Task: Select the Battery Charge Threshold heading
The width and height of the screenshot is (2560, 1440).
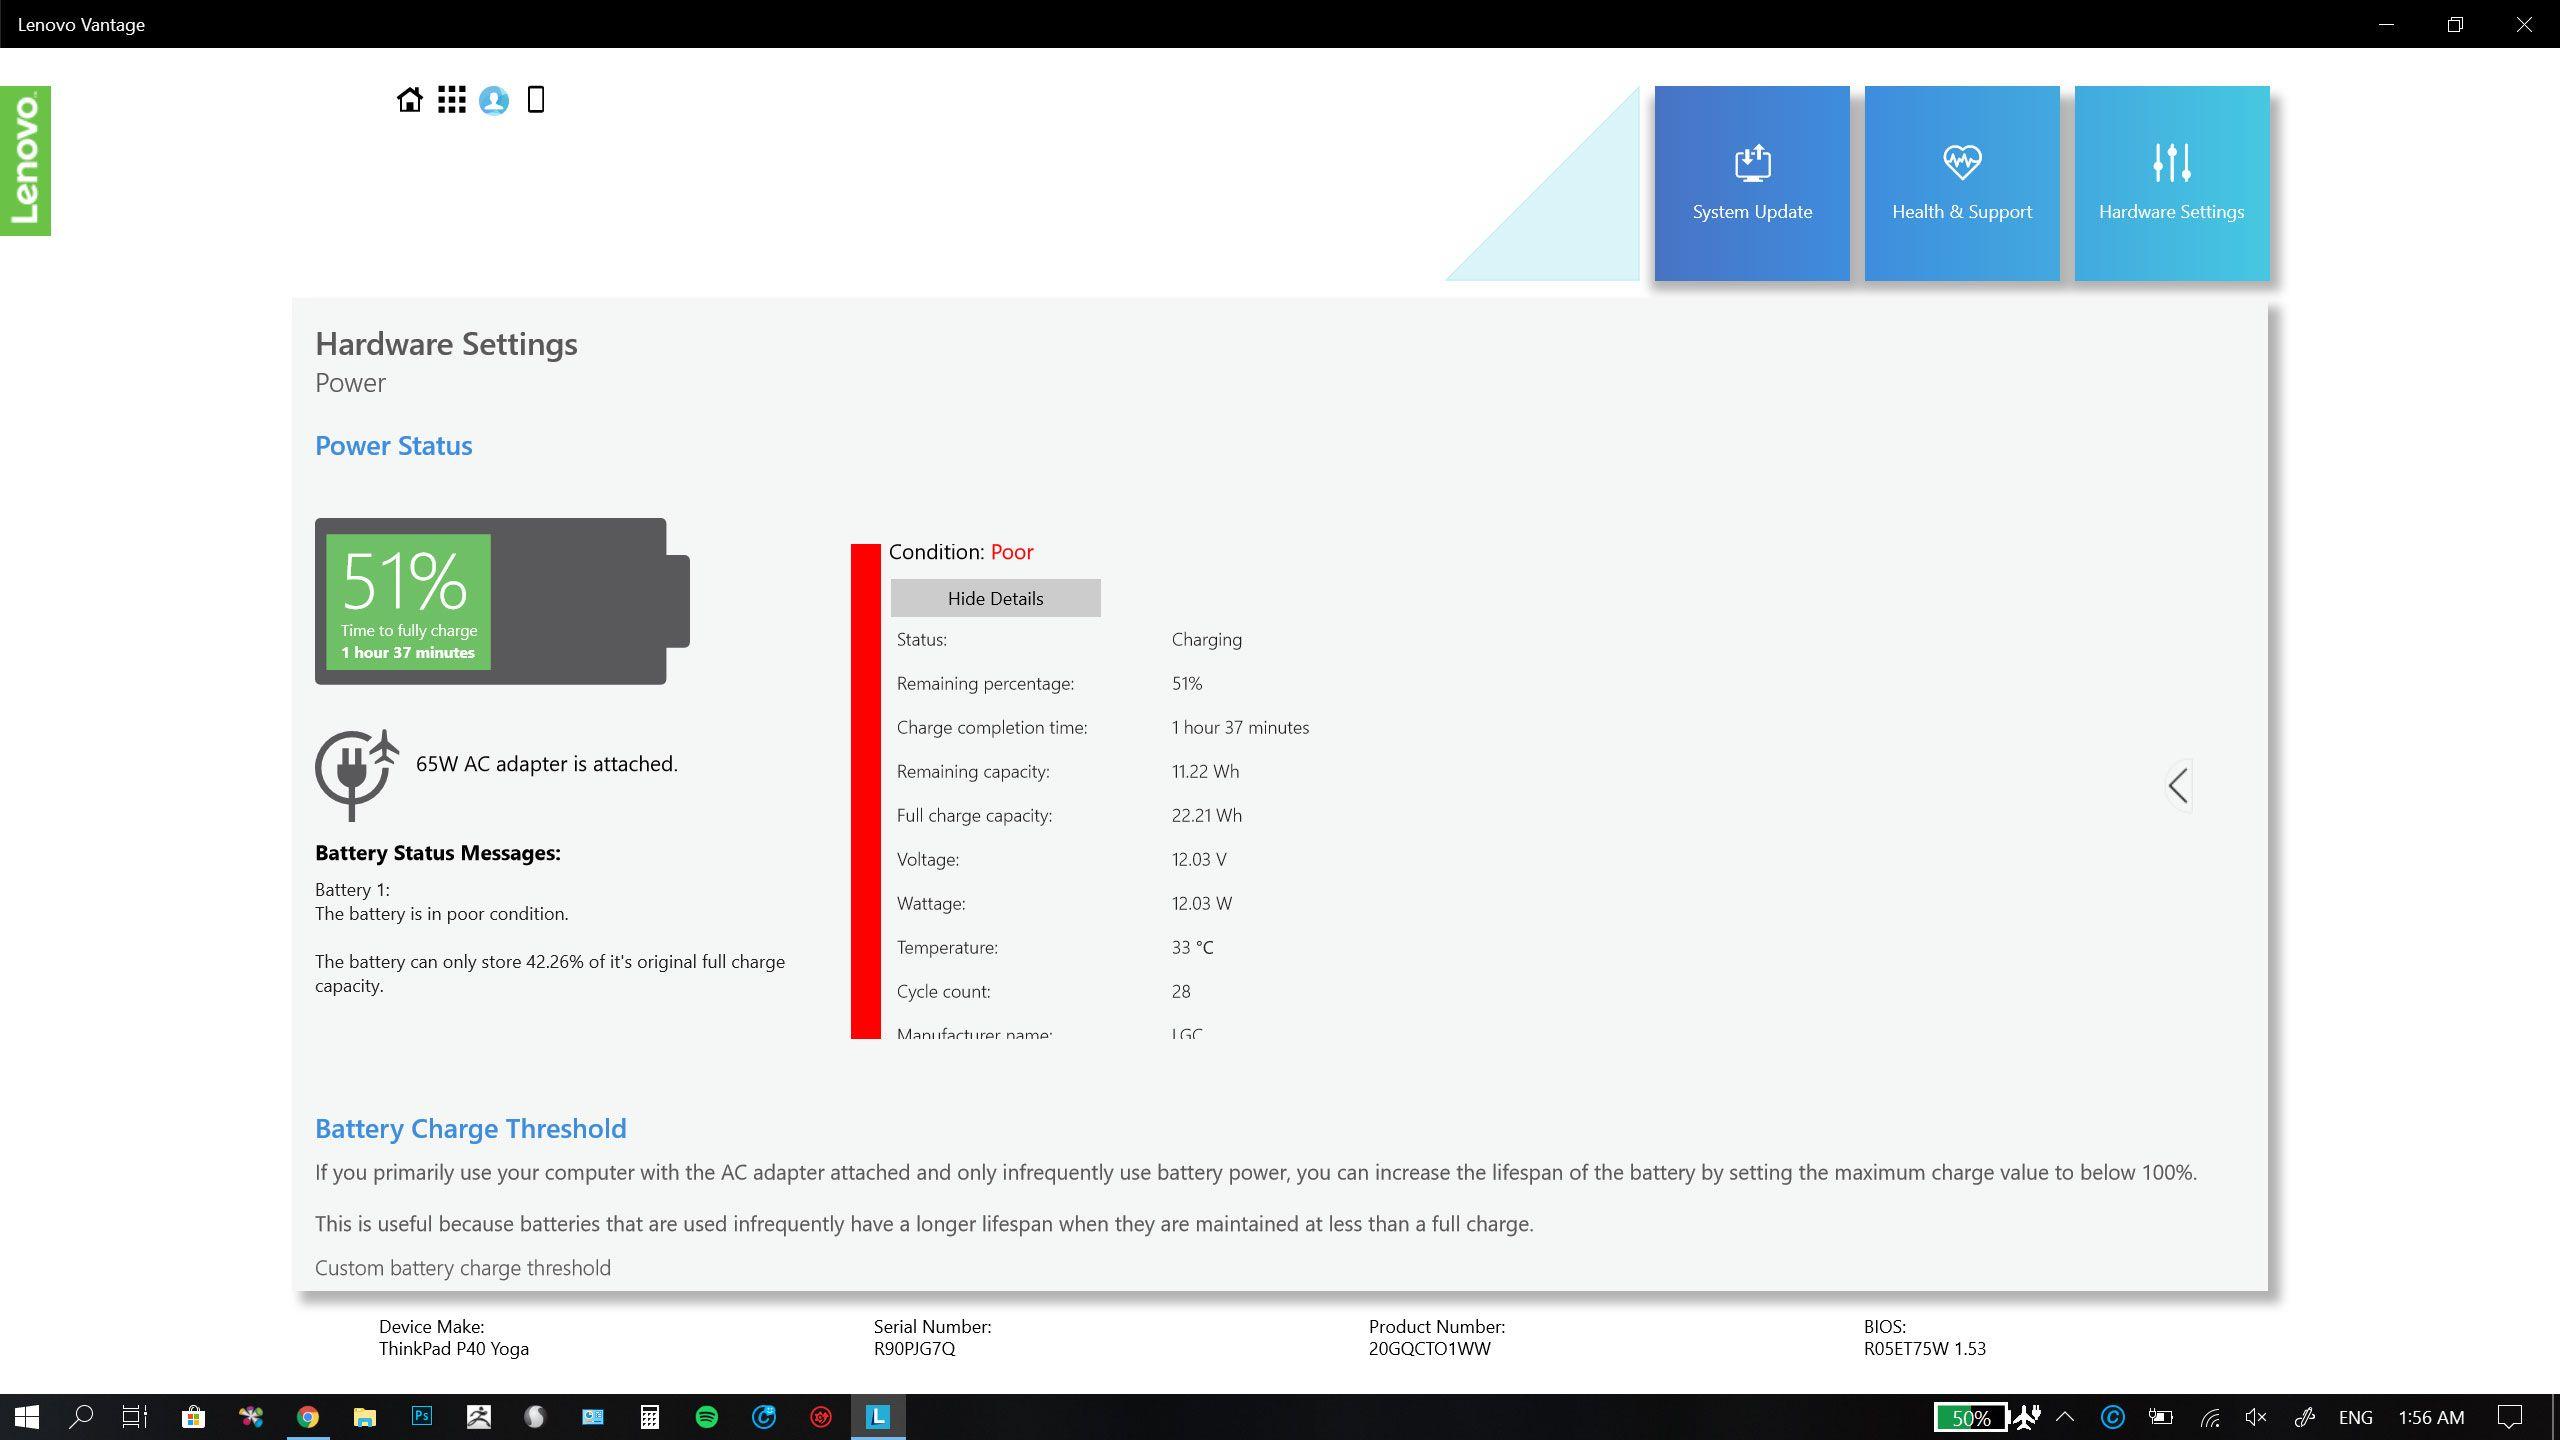Action: [x=470, y=1129]
